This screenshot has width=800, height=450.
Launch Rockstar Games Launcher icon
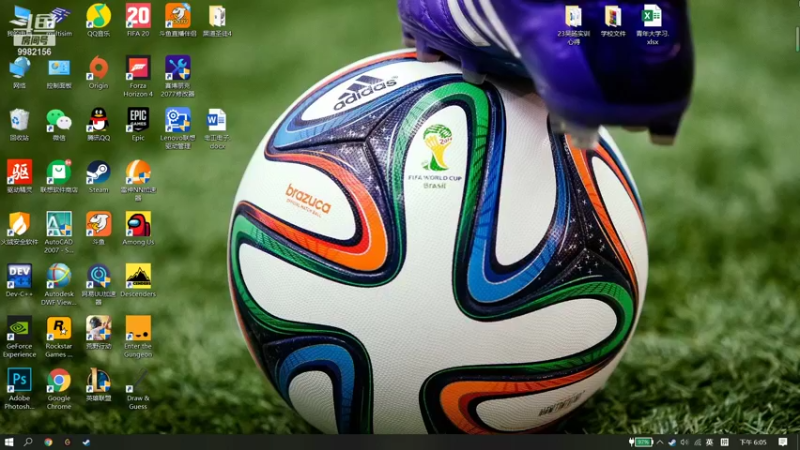[59, 337]
